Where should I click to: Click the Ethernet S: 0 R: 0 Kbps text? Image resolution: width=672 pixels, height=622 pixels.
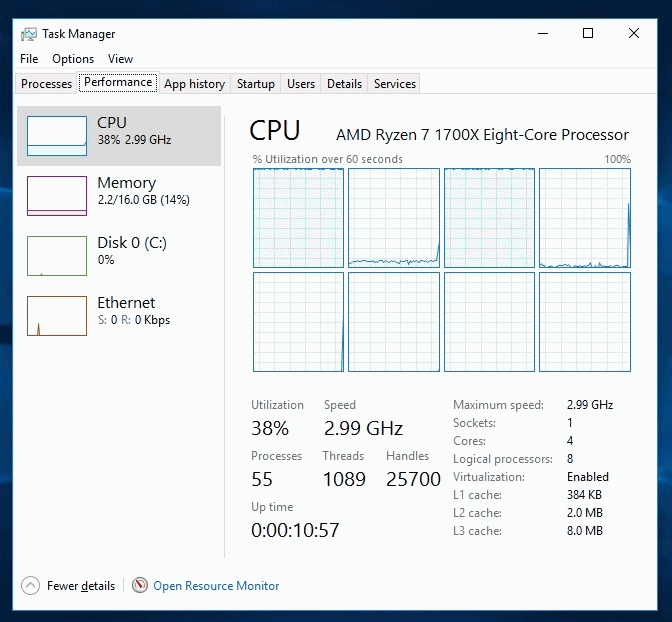[134, 320]
